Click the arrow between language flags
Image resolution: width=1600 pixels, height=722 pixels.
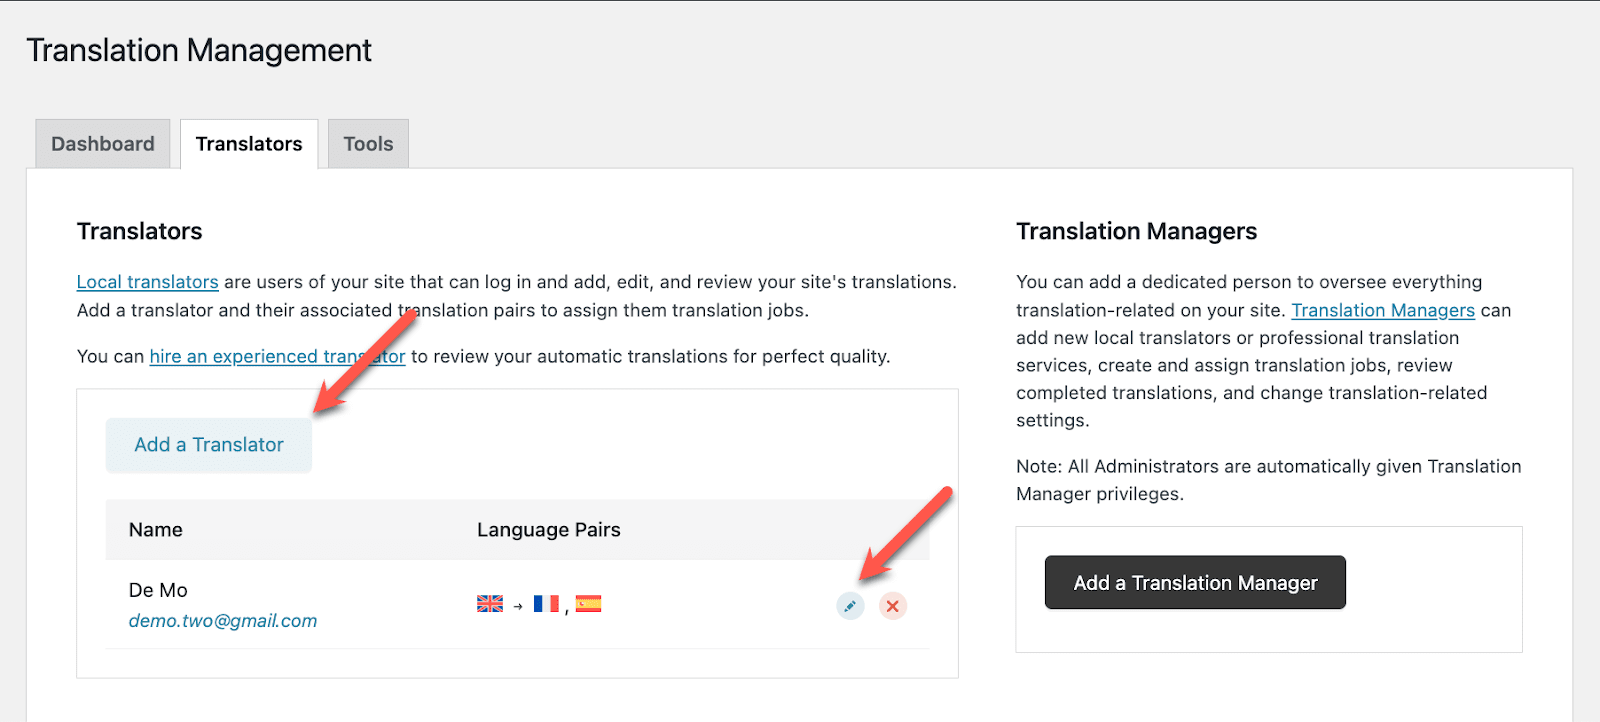[x=518, y=606]
